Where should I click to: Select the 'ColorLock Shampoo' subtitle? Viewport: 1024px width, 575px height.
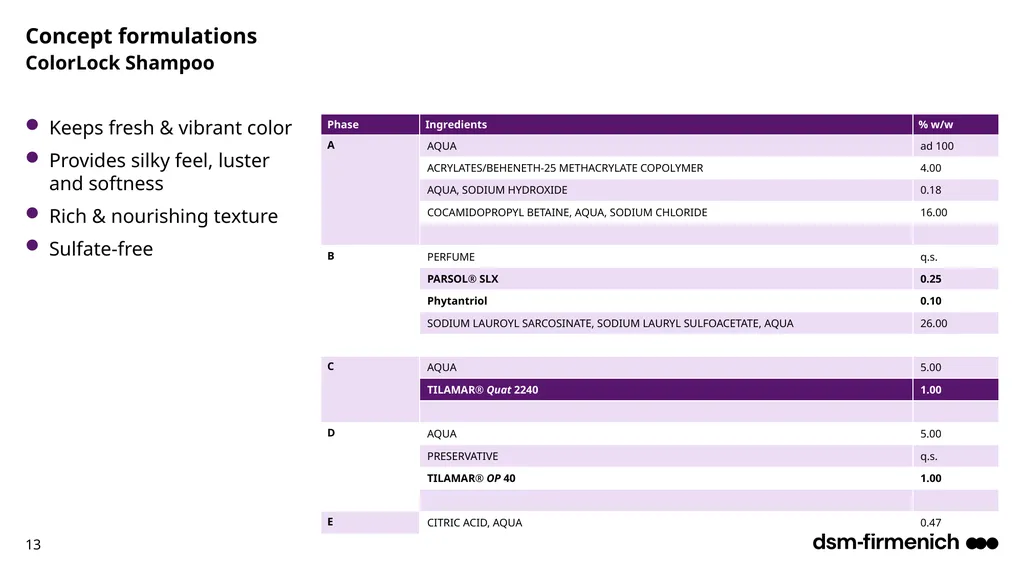(x=120, y=63)
